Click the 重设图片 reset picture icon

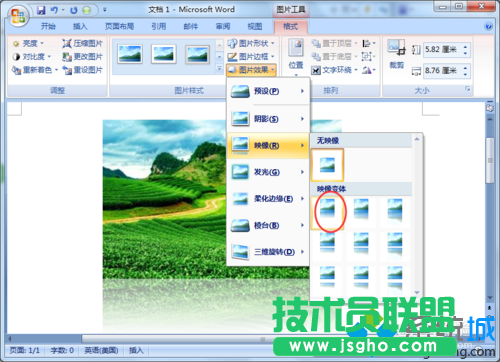point(67,70)
